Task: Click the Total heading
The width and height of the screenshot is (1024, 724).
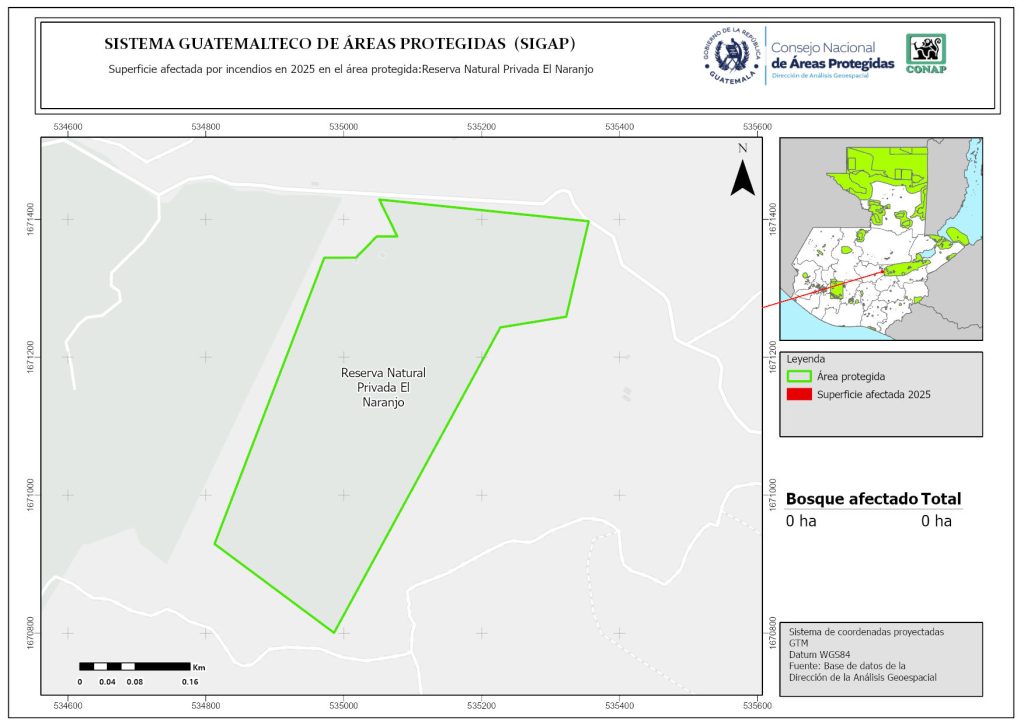Action: point(942,499)
